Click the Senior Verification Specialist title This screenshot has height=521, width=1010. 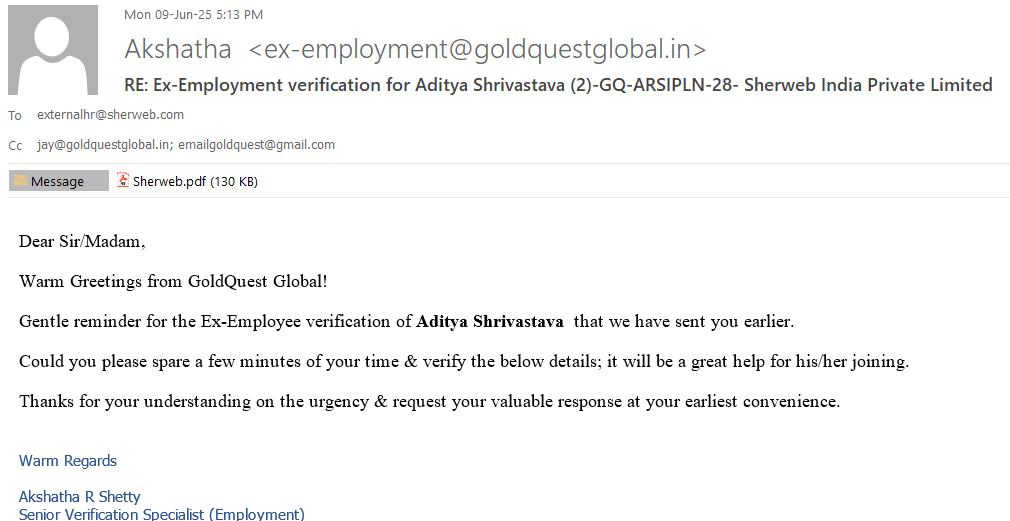click(x=162, y=514)
